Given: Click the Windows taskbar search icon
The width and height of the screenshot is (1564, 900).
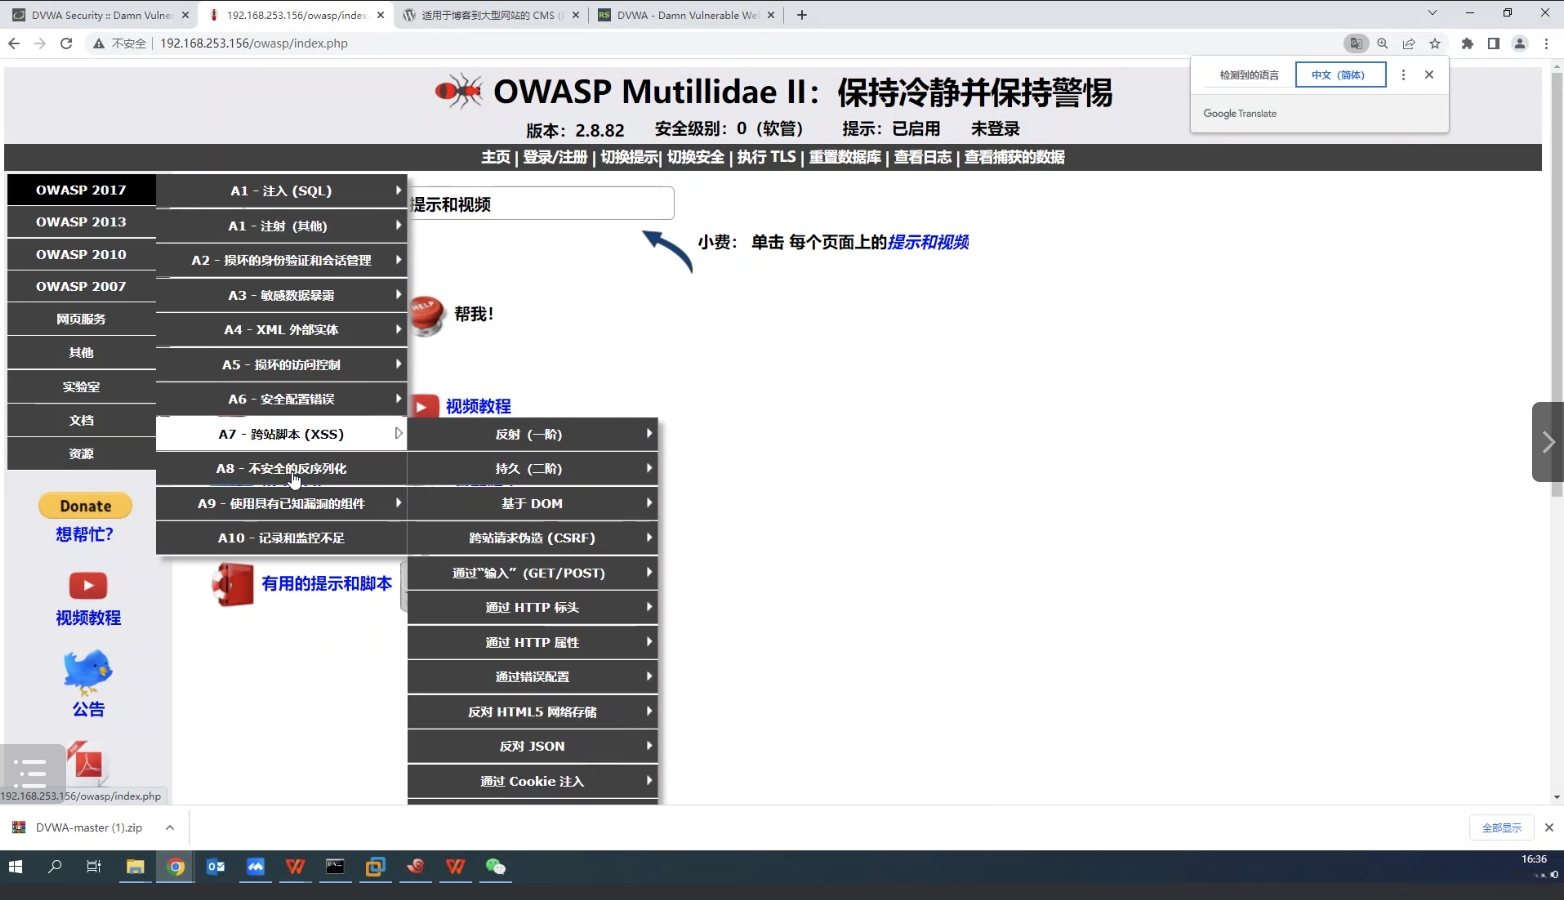Looking at the screenshot, I should click(55, 867).
